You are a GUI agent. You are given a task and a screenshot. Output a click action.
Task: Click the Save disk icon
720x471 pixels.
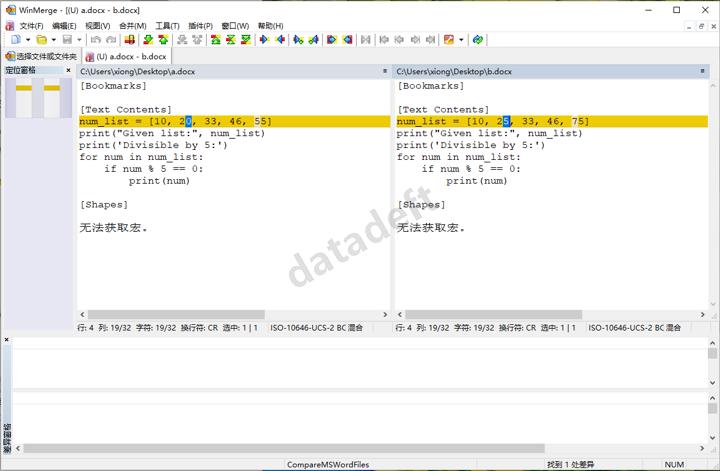pos(68,40)
